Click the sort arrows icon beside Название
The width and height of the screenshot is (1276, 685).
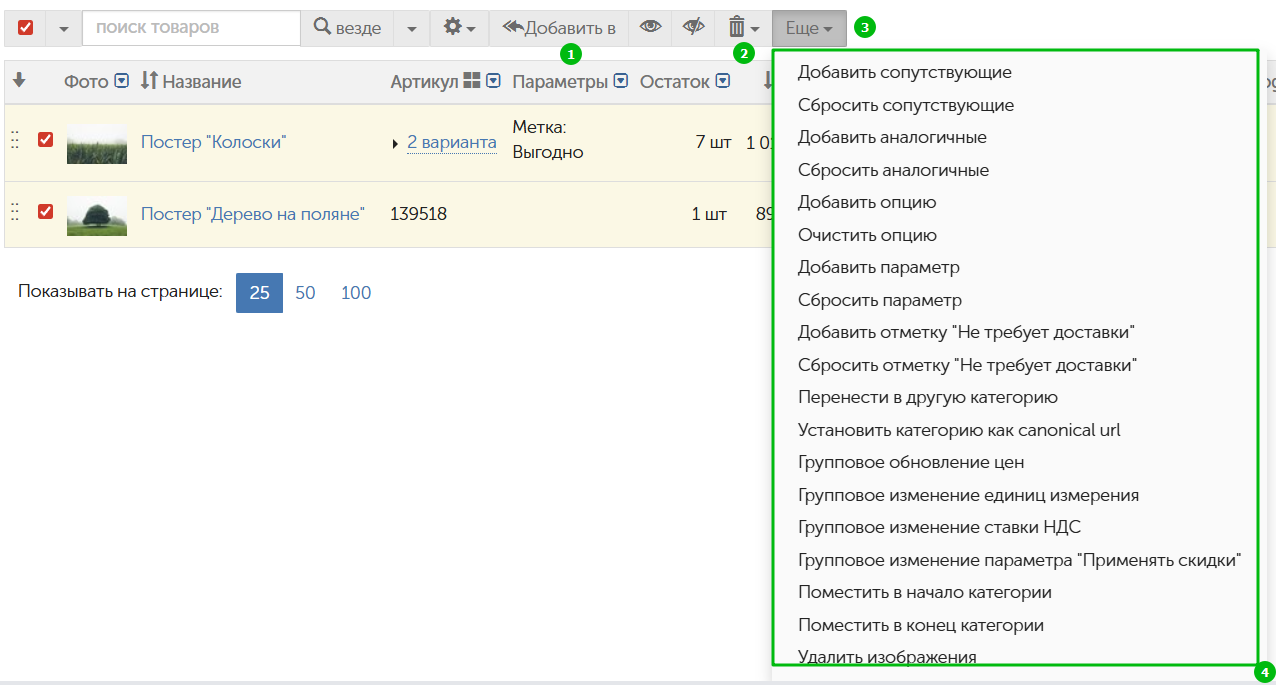149,81
